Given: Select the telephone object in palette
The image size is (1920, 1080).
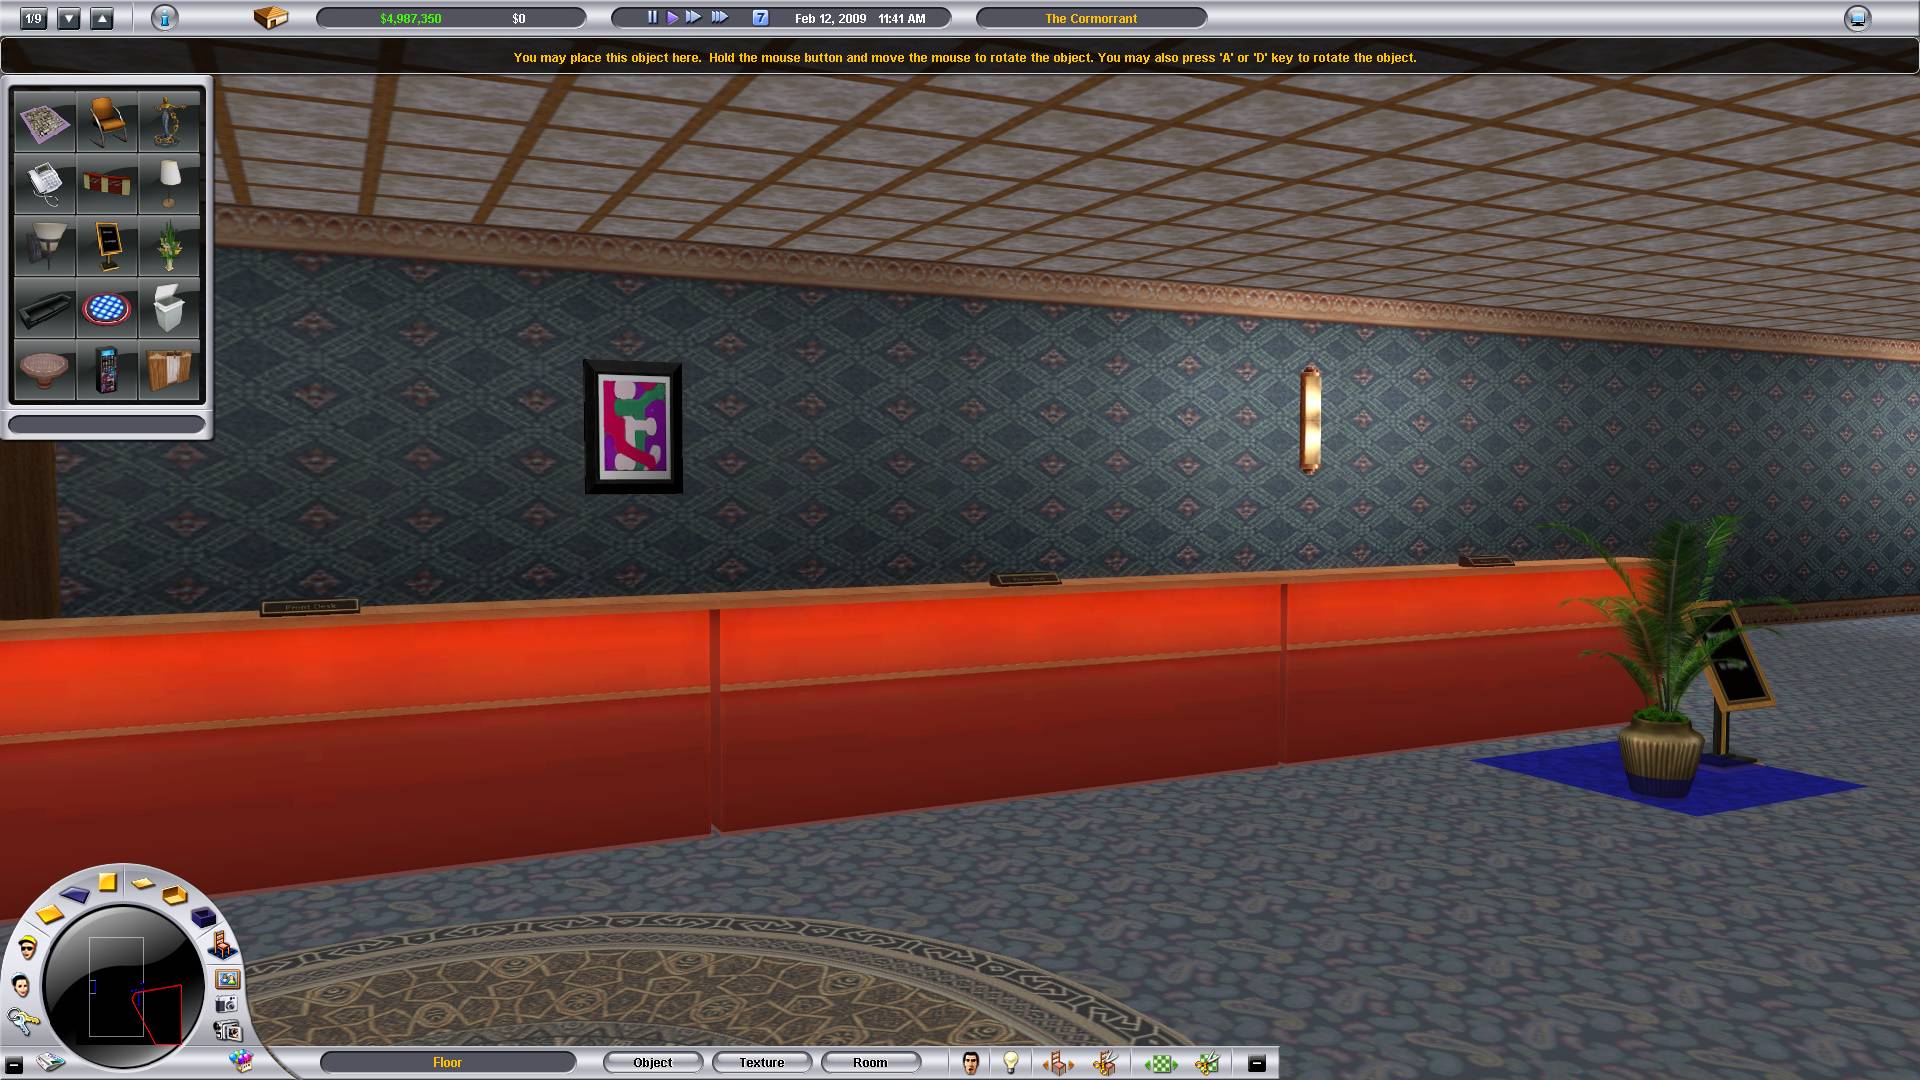Looking at the screenshot, I should (44, 183).
